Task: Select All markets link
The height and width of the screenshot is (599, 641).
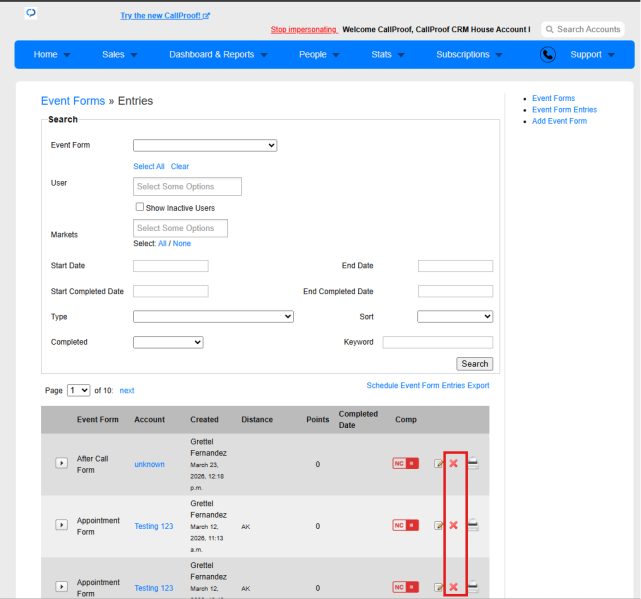Action: click(162, 244)
